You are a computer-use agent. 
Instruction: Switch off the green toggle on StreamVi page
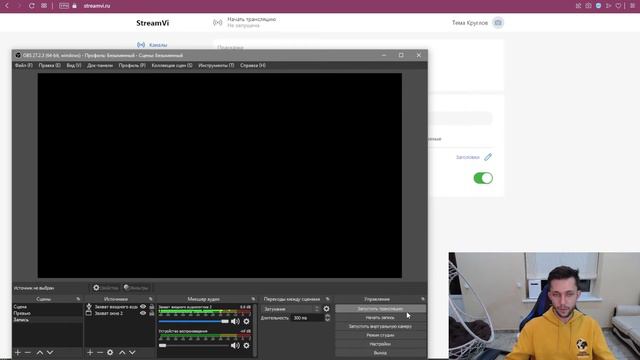click(483, 178)
